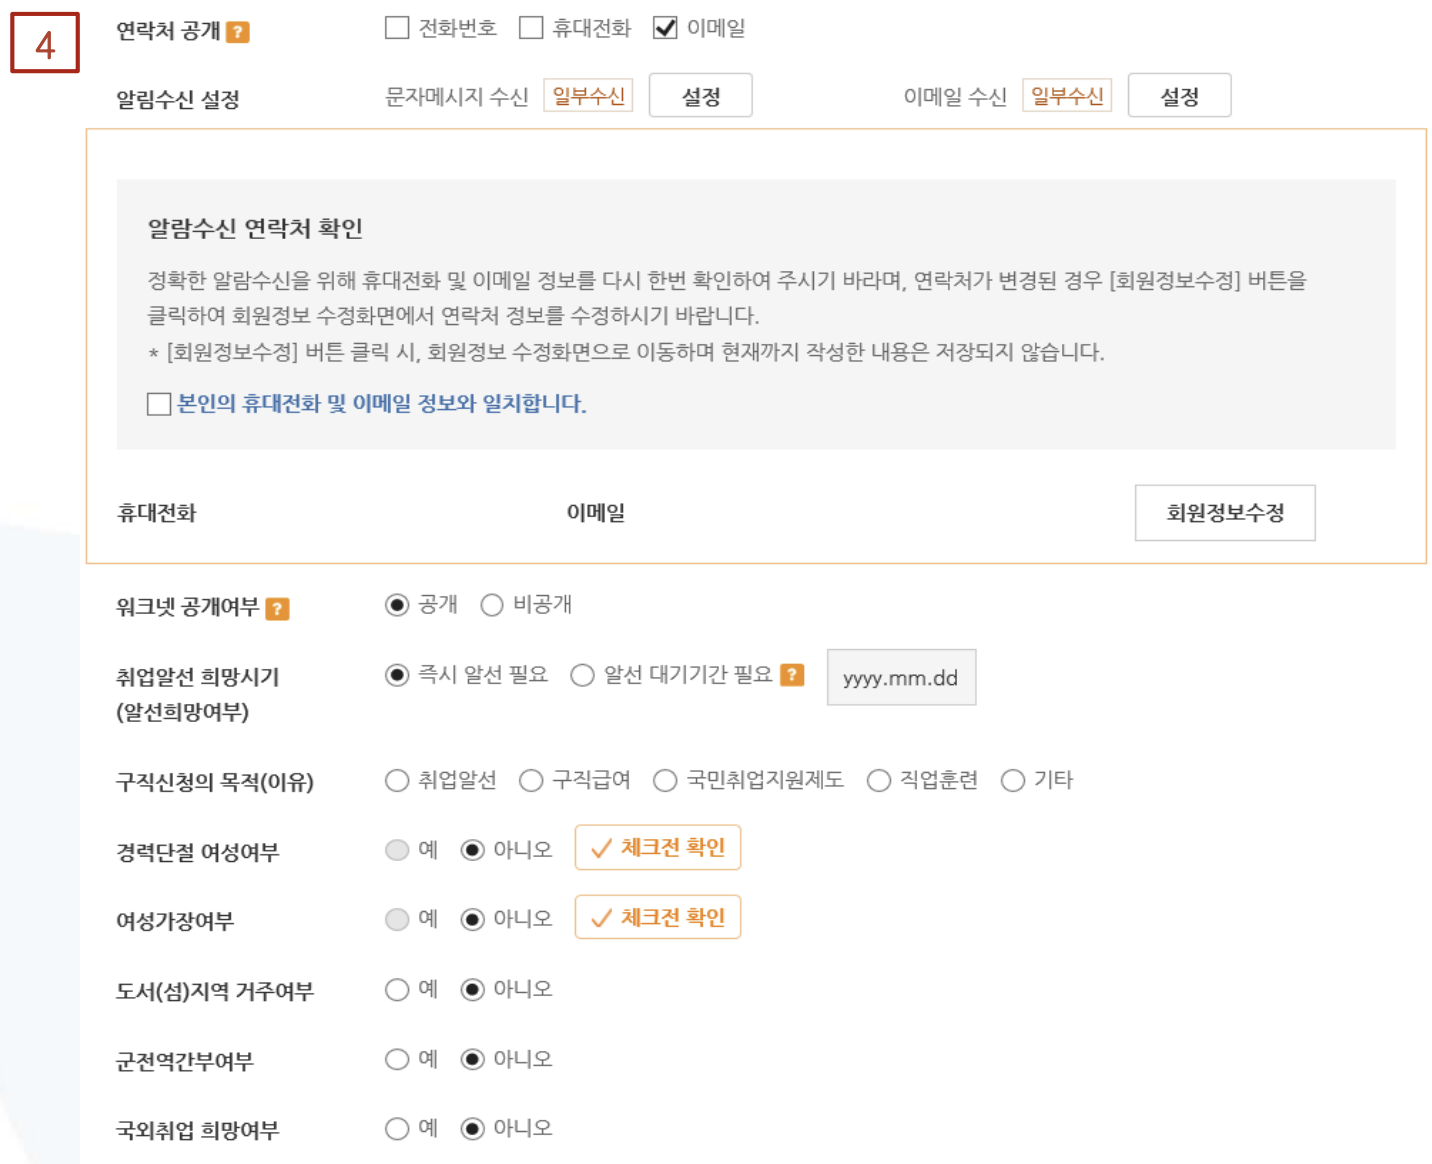
Task: Choose 국민취업지원제도 as application purpose
Action: [x=664, y=780]
